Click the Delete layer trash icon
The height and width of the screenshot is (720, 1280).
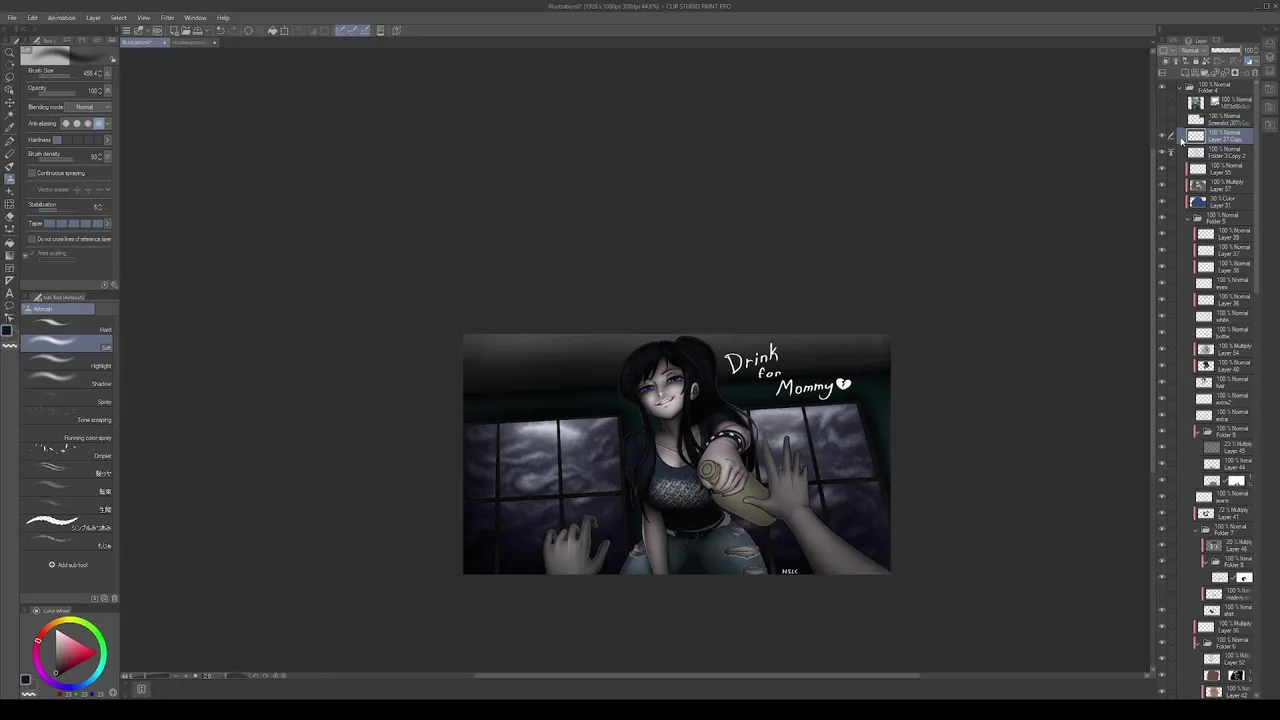tap(1254, 72)
